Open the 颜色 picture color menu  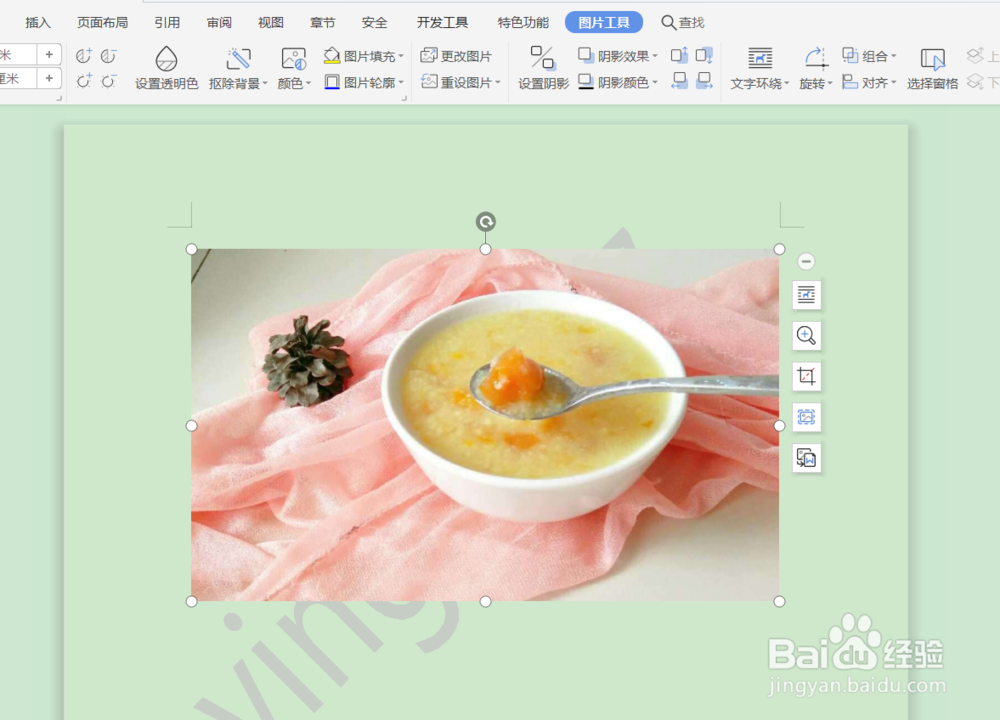click(x=294, y=68)
